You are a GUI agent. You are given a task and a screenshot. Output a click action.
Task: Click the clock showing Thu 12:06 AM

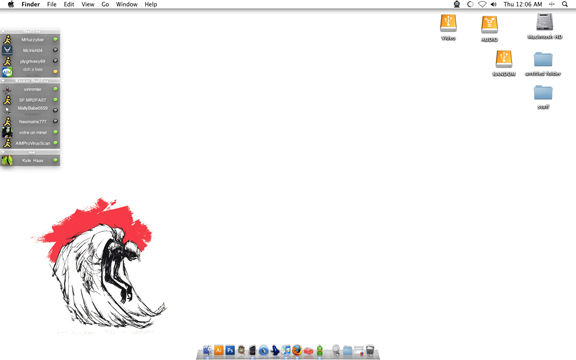coord(523,4)
